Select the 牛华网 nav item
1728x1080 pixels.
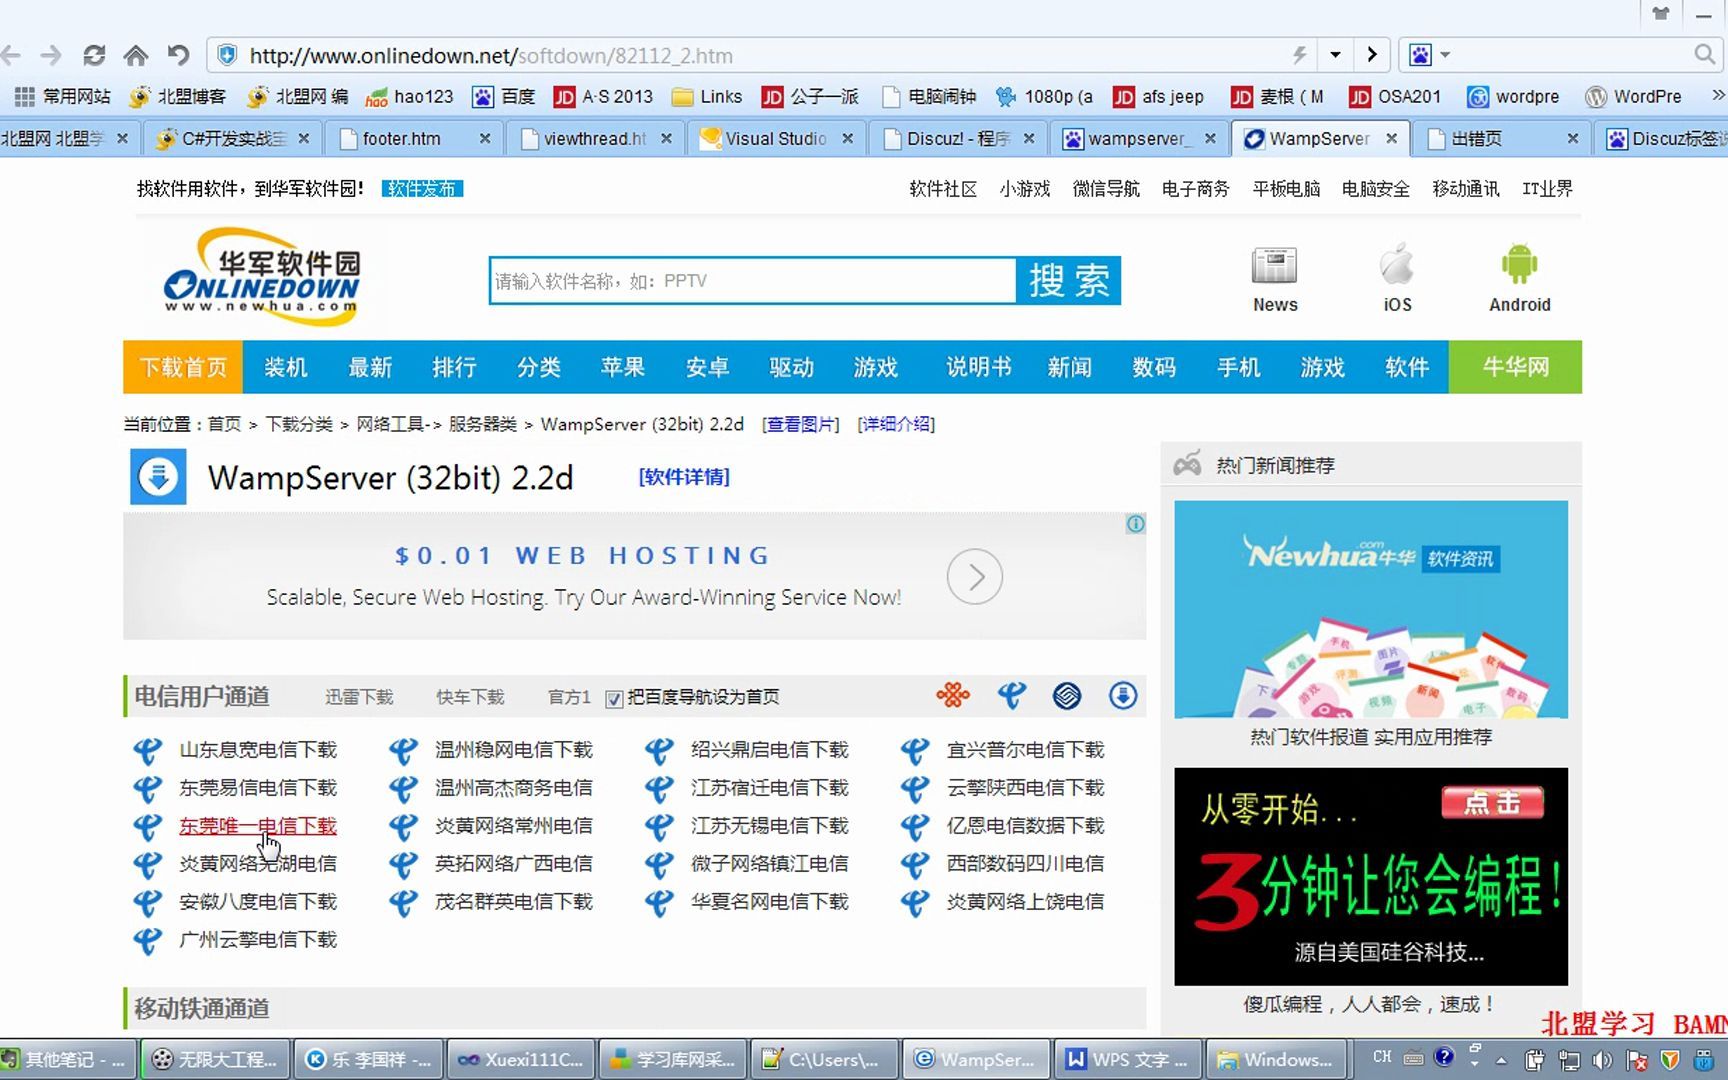[x=1515, y=367]
